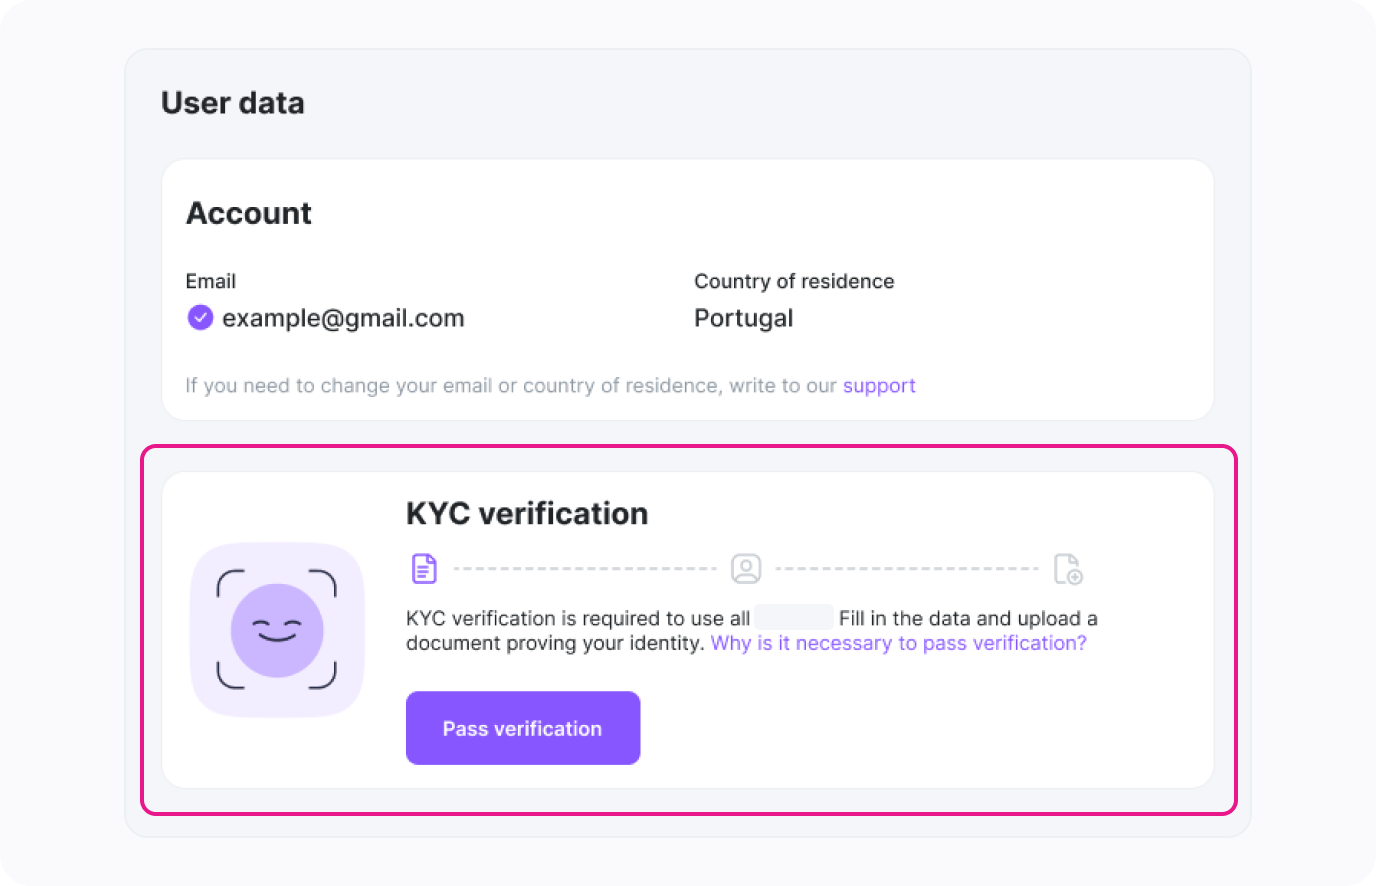Click the smiling face scan illustration
The image size is (1376, 886).
[277, 630]
